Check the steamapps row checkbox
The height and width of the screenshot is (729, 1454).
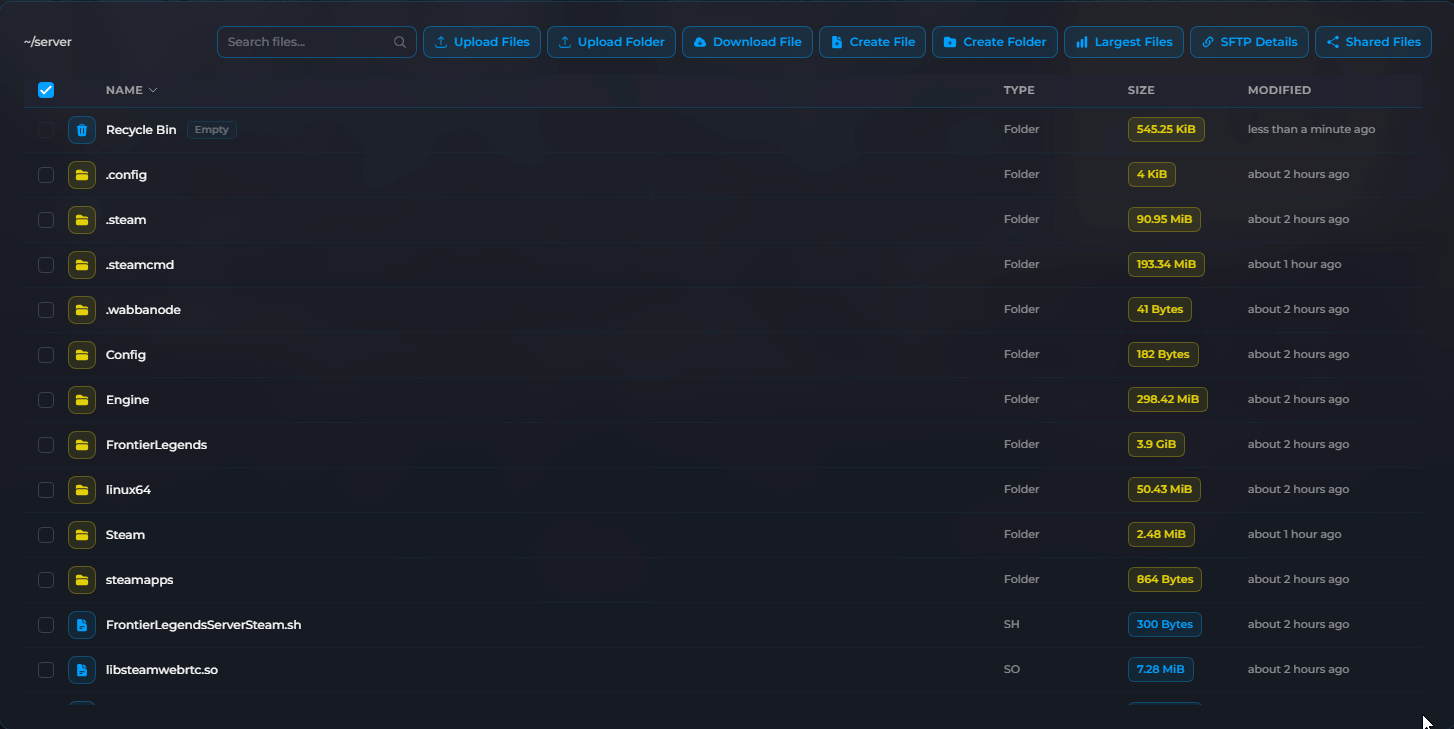click(46, 580)
